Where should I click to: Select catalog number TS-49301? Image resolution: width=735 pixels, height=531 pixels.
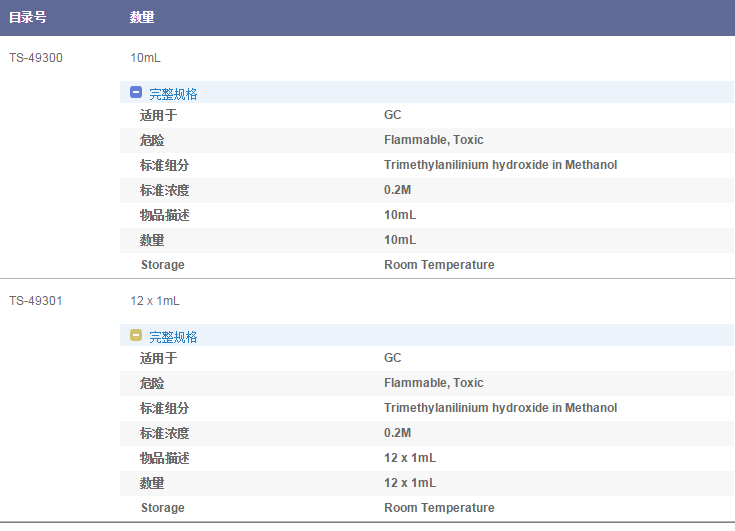[x=36, y=301]
